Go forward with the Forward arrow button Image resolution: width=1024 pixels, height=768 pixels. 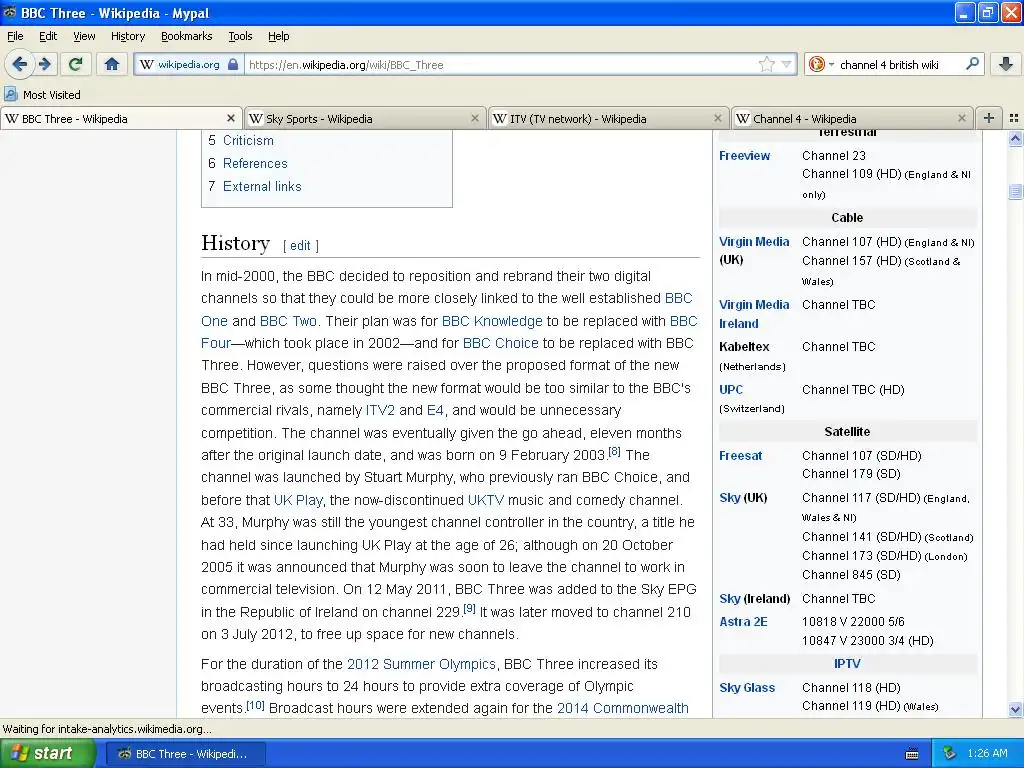(45, 64)
